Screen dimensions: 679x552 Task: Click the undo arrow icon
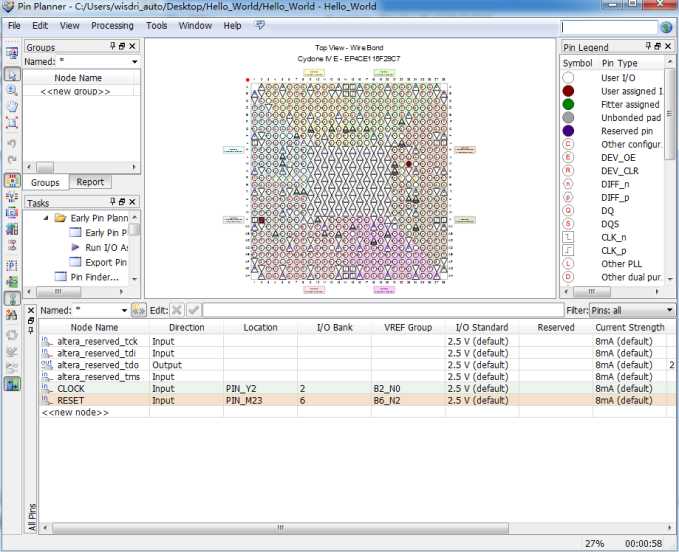tap(12, 144)
